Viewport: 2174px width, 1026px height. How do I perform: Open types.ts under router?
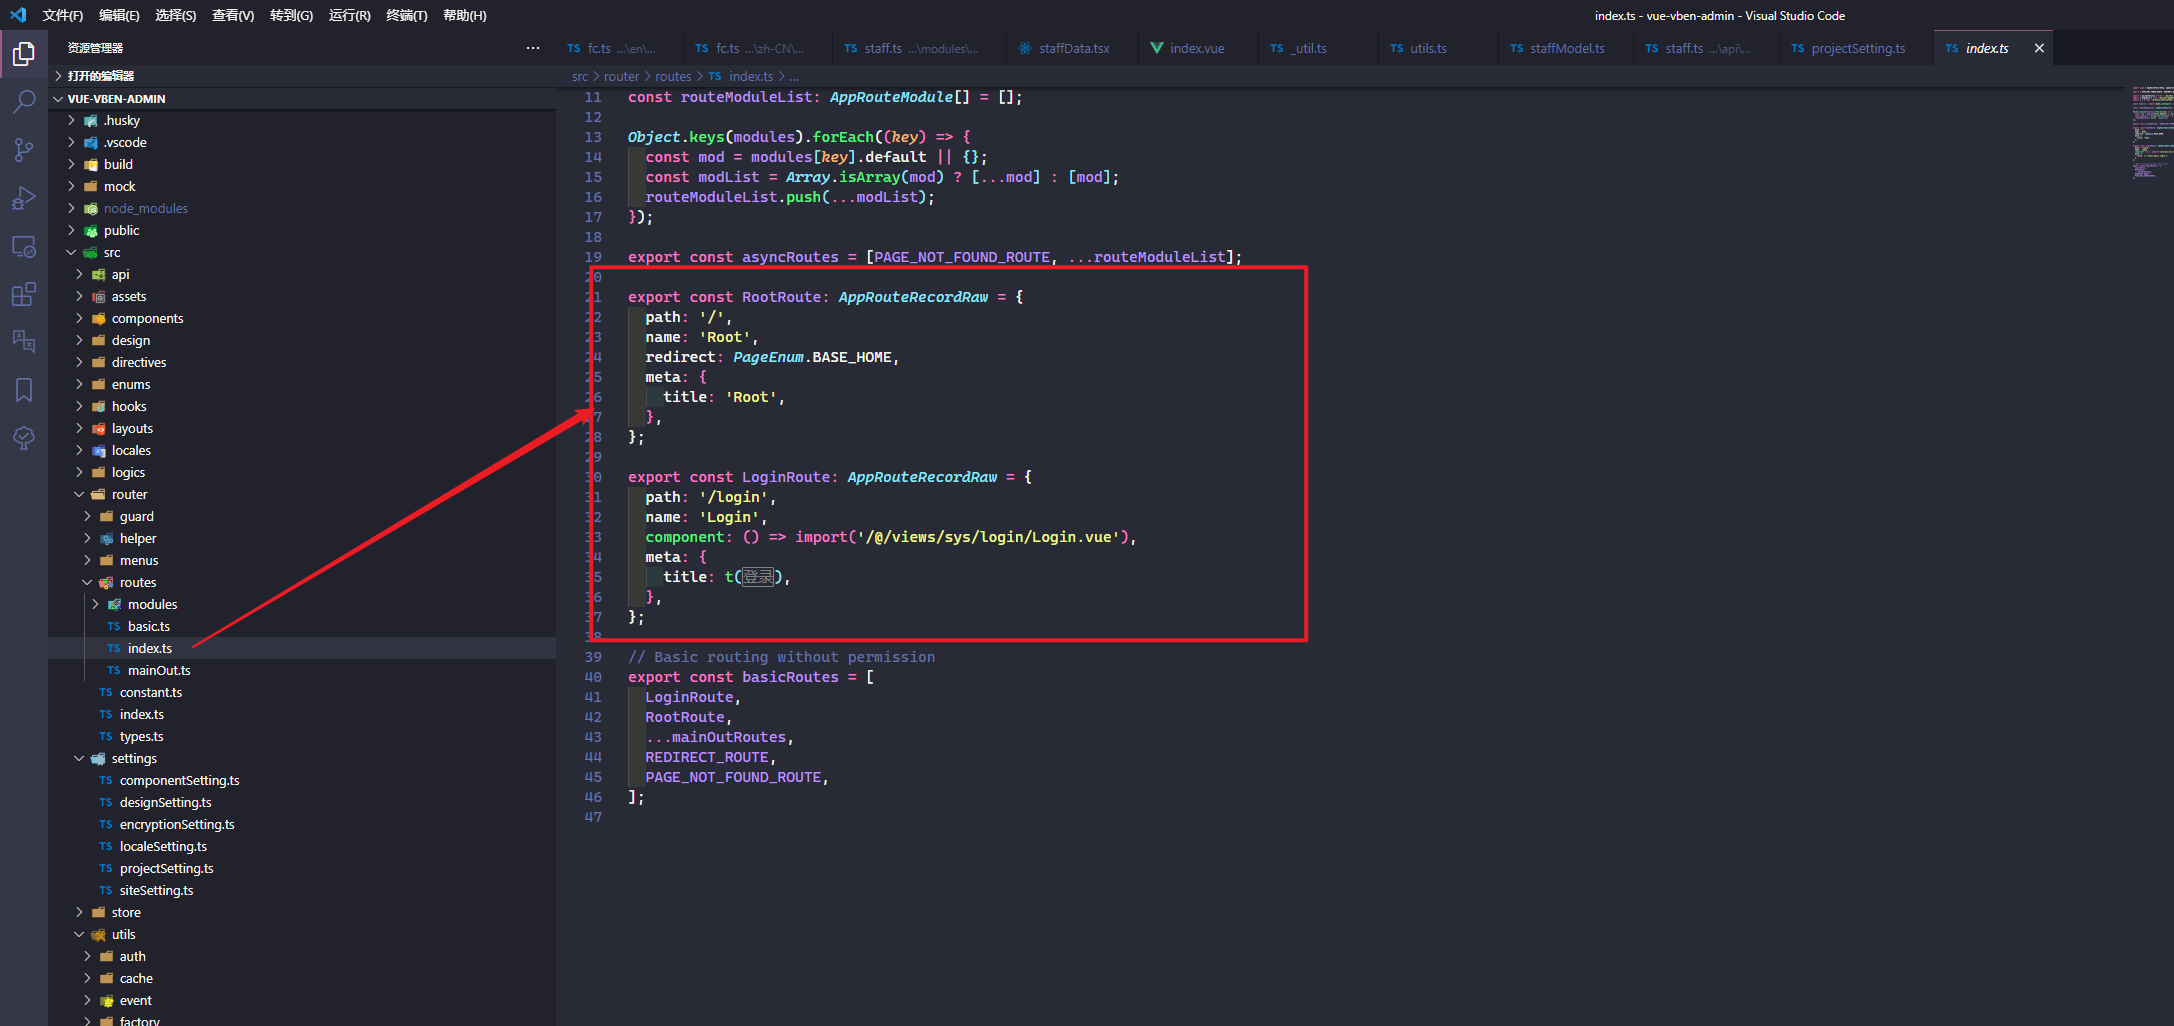141,736
